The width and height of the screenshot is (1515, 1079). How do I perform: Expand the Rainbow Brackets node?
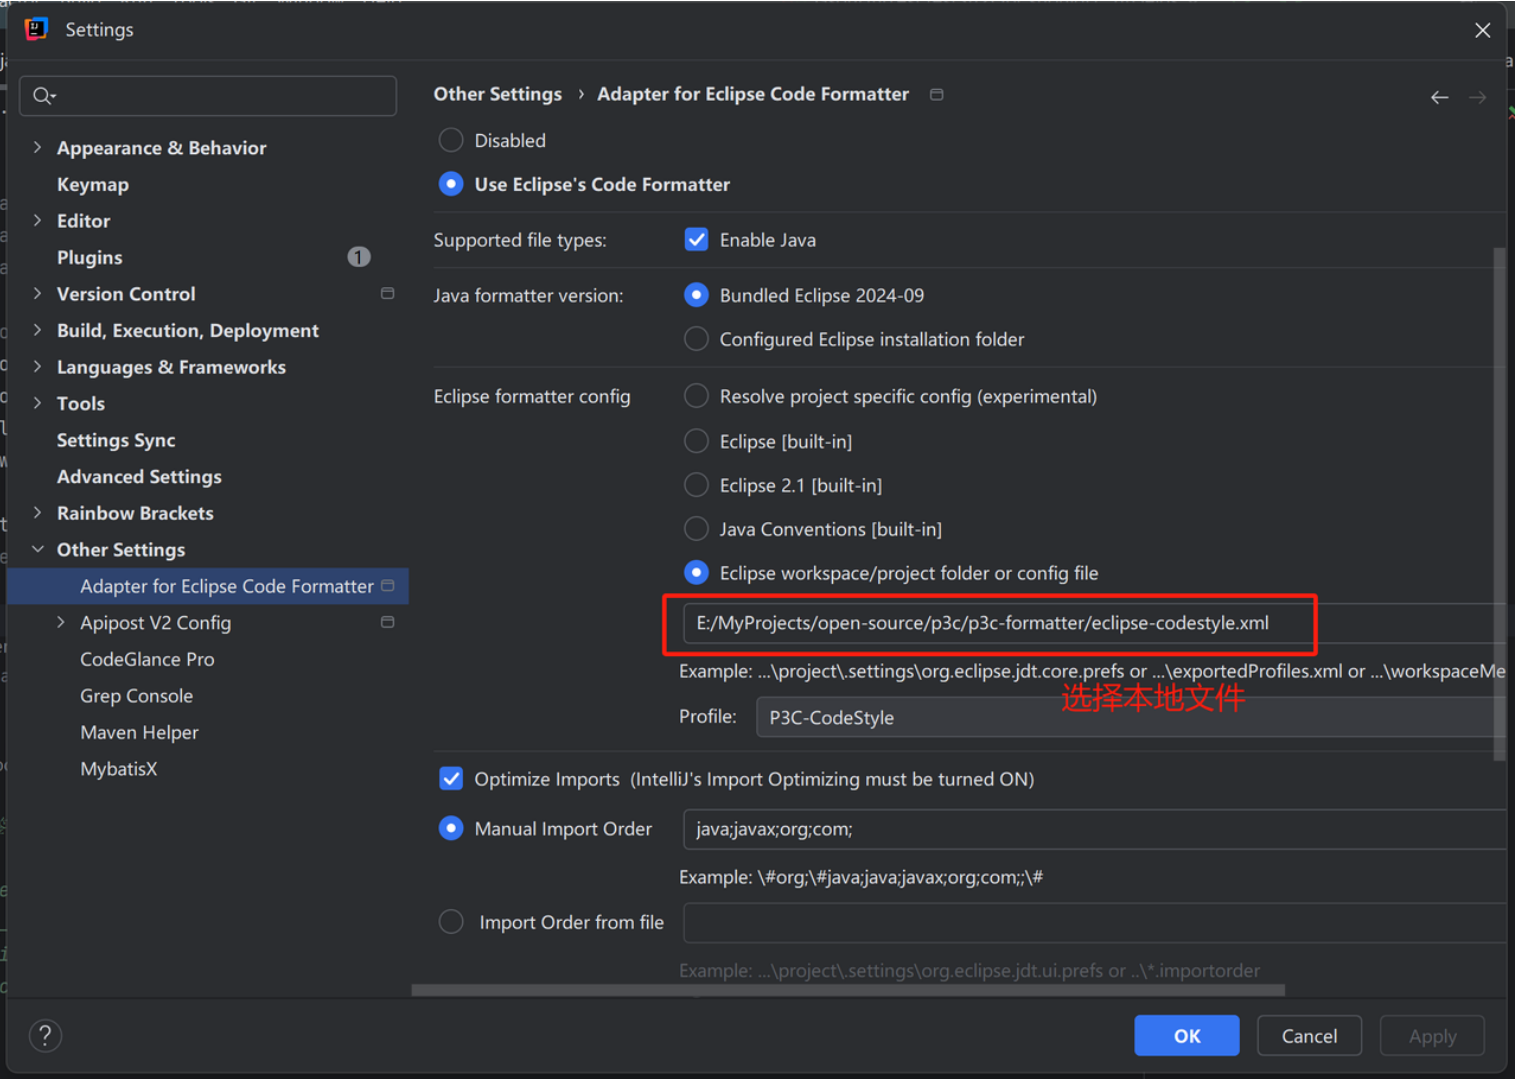coord(38,512)
